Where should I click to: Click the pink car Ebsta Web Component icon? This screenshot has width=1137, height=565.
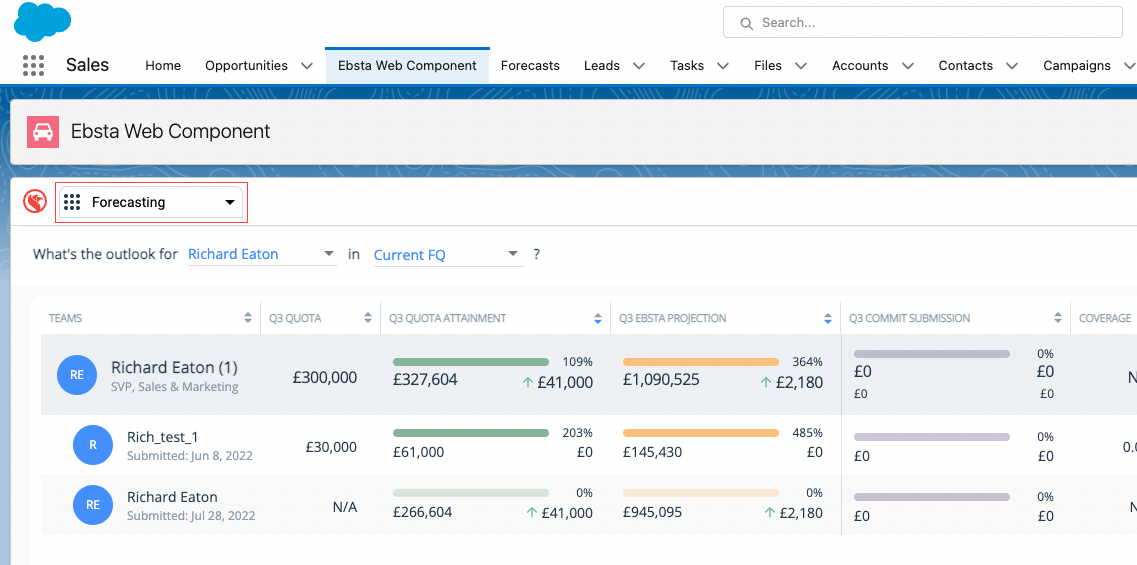click(42, 131)
